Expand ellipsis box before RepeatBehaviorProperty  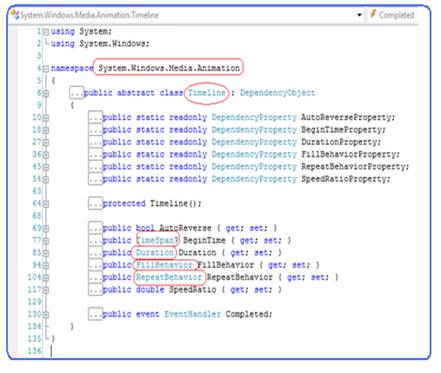pyautogui.click(x=95, y=167)
